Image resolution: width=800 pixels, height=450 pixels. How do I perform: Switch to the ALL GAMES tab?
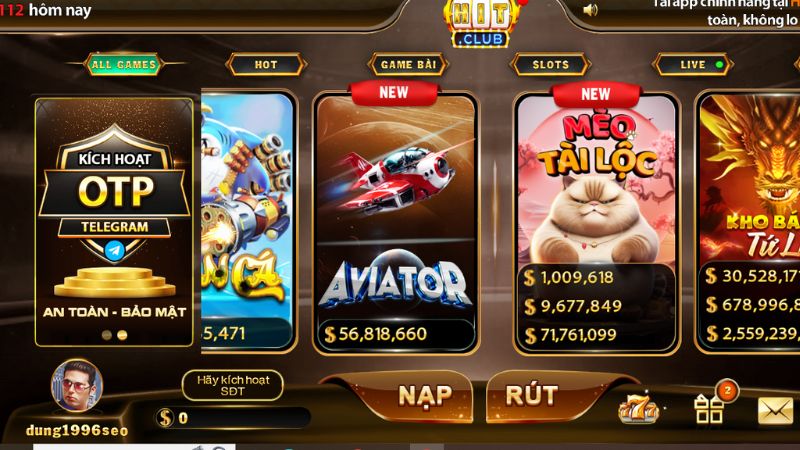123,65
